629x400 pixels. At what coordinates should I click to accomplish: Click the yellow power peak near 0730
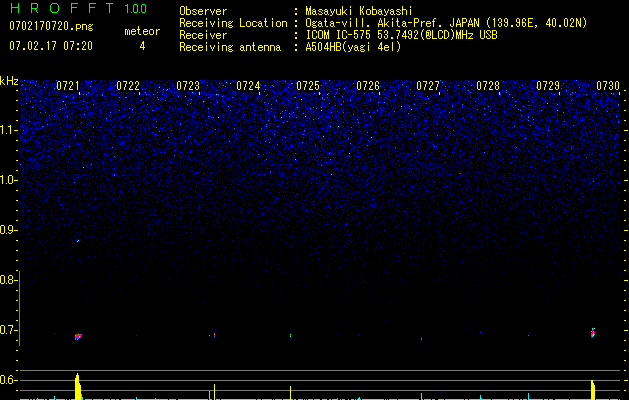click(593, 390)
